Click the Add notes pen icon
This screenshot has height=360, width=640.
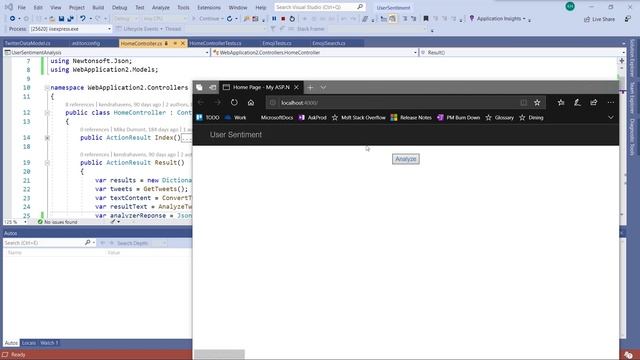(577, 103)
